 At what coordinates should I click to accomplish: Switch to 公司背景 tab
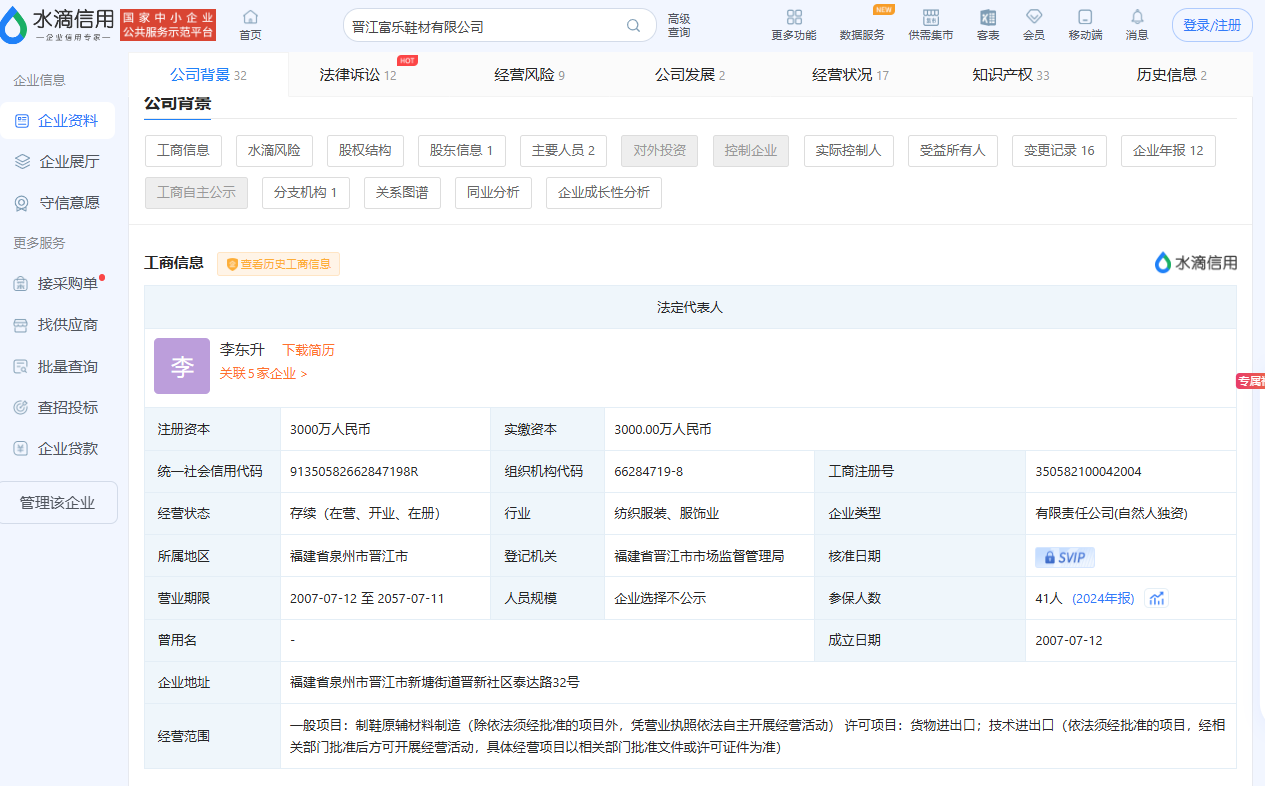coord(208,75)
